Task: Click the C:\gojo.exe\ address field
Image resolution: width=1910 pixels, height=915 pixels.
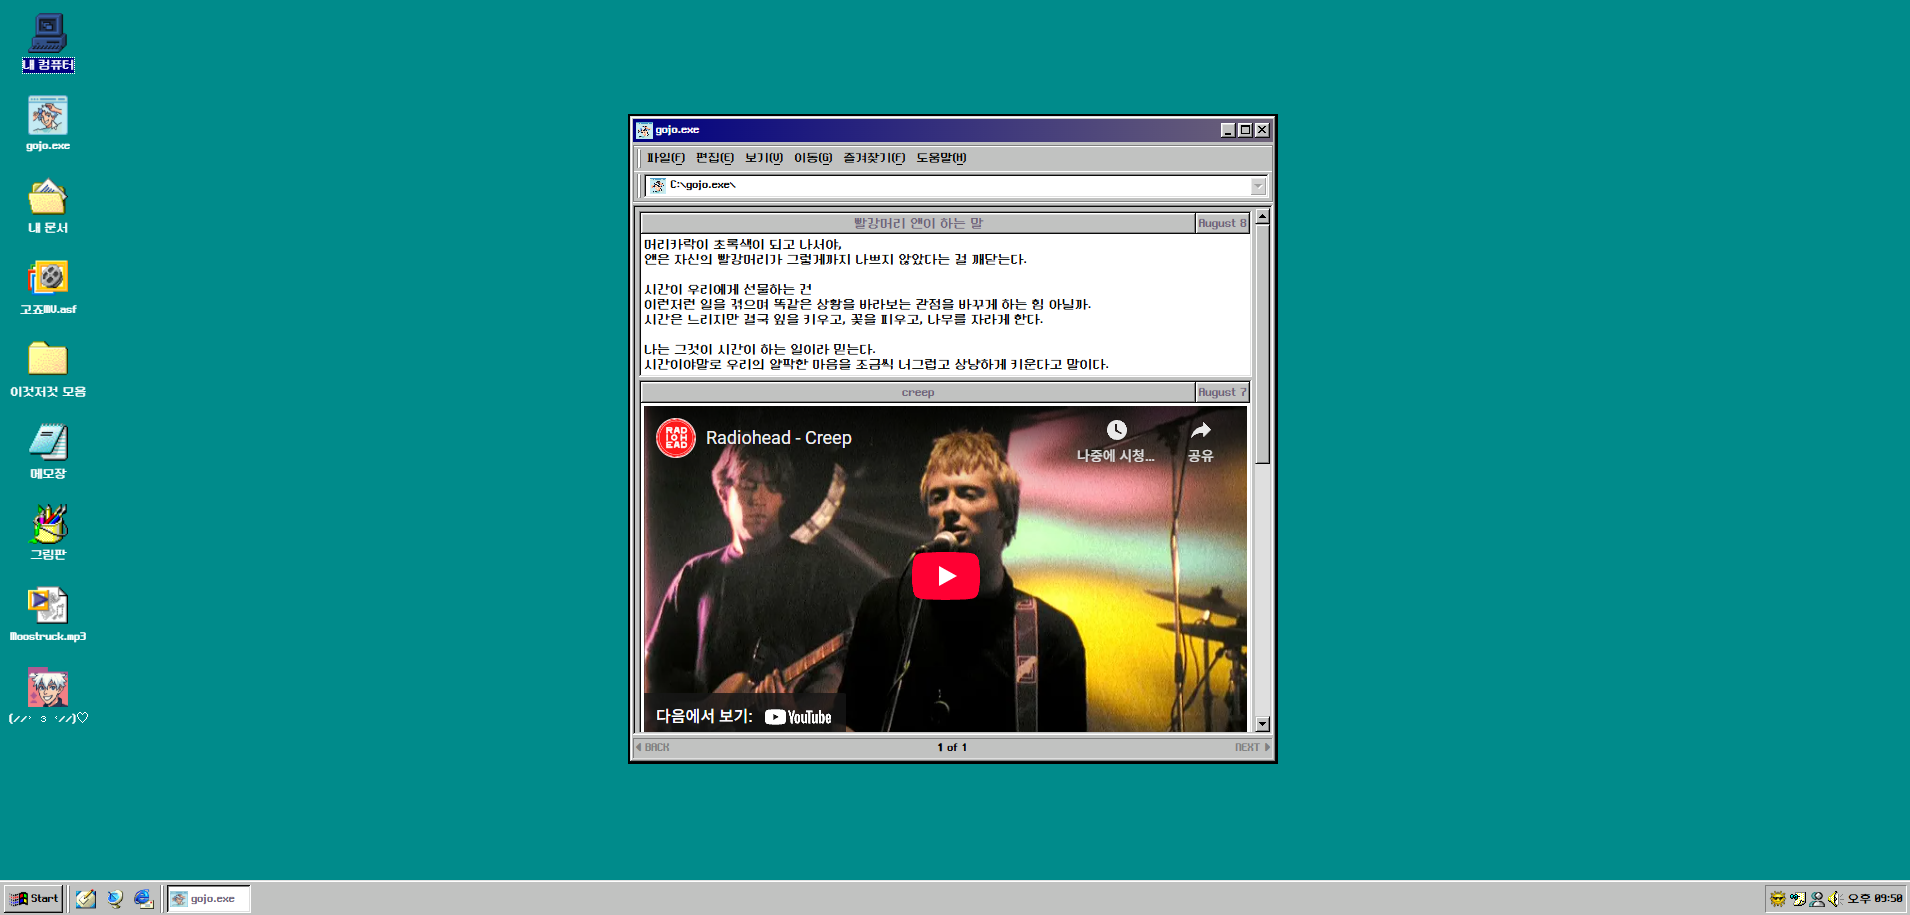Action: [x=955, y=185]
